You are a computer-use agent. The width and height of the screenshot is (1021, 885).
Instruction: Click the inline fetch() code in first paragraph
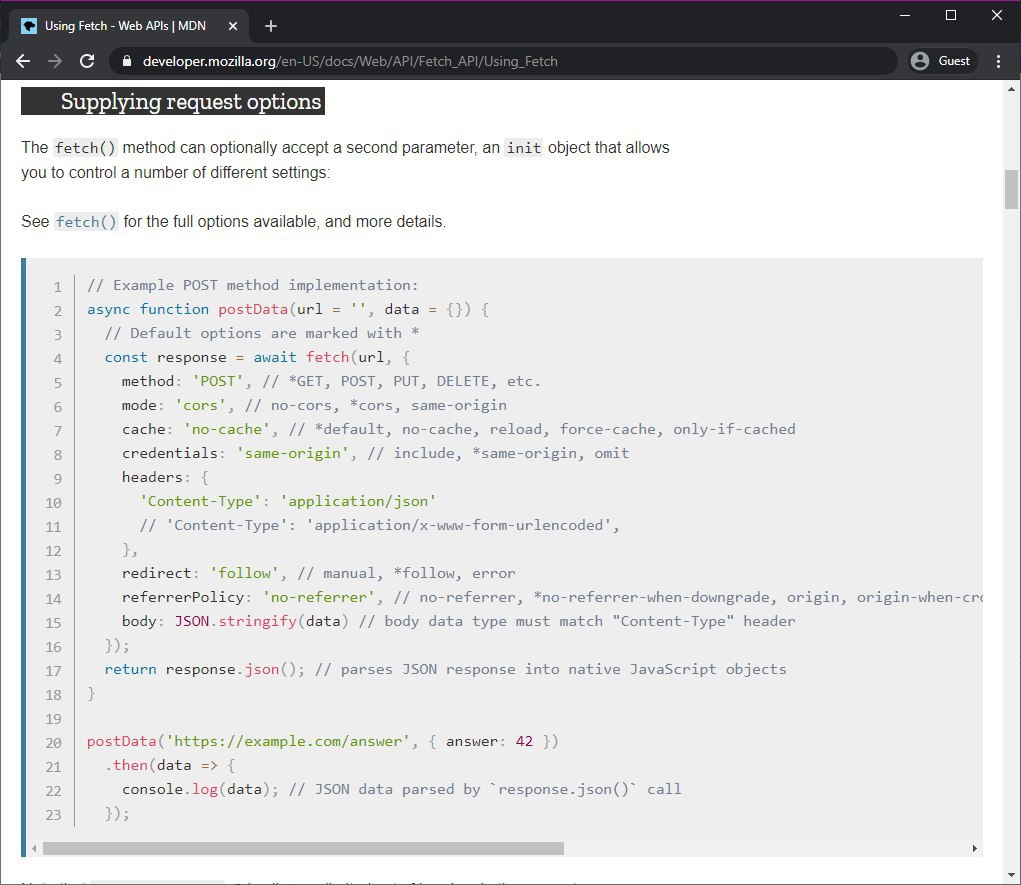pyautogui.click(x=85, y=148)
